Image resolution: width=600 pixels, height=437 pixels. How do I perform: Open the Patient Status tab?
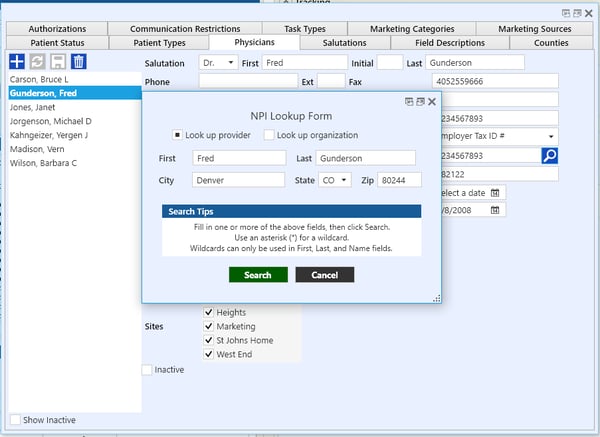point(57,42)
